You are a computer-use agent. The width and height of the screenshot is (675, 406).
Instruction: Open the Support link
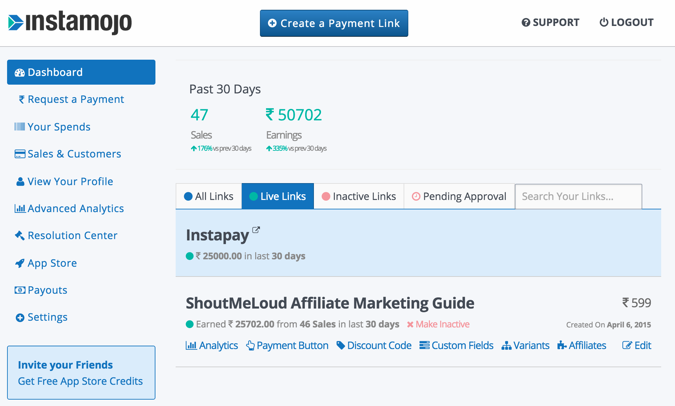click(550, 22)
